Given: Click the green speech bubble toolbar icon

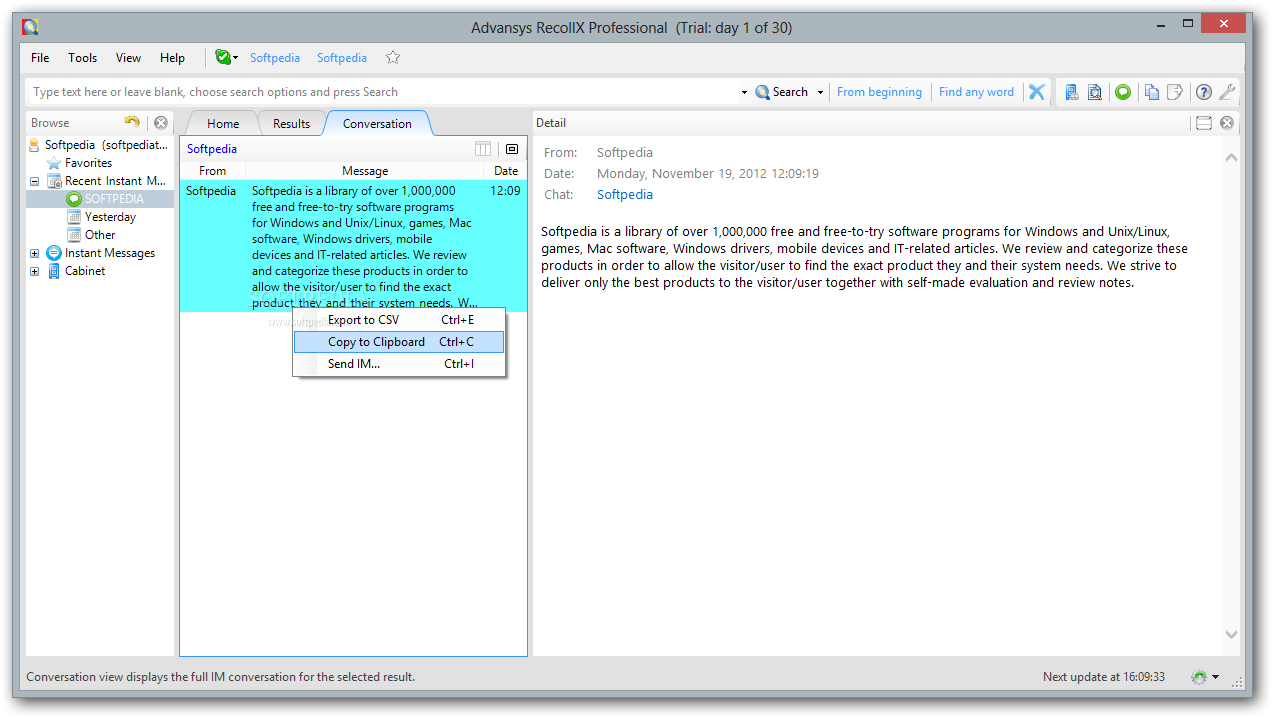Looking at the screenshot, I should point(1123,92).
